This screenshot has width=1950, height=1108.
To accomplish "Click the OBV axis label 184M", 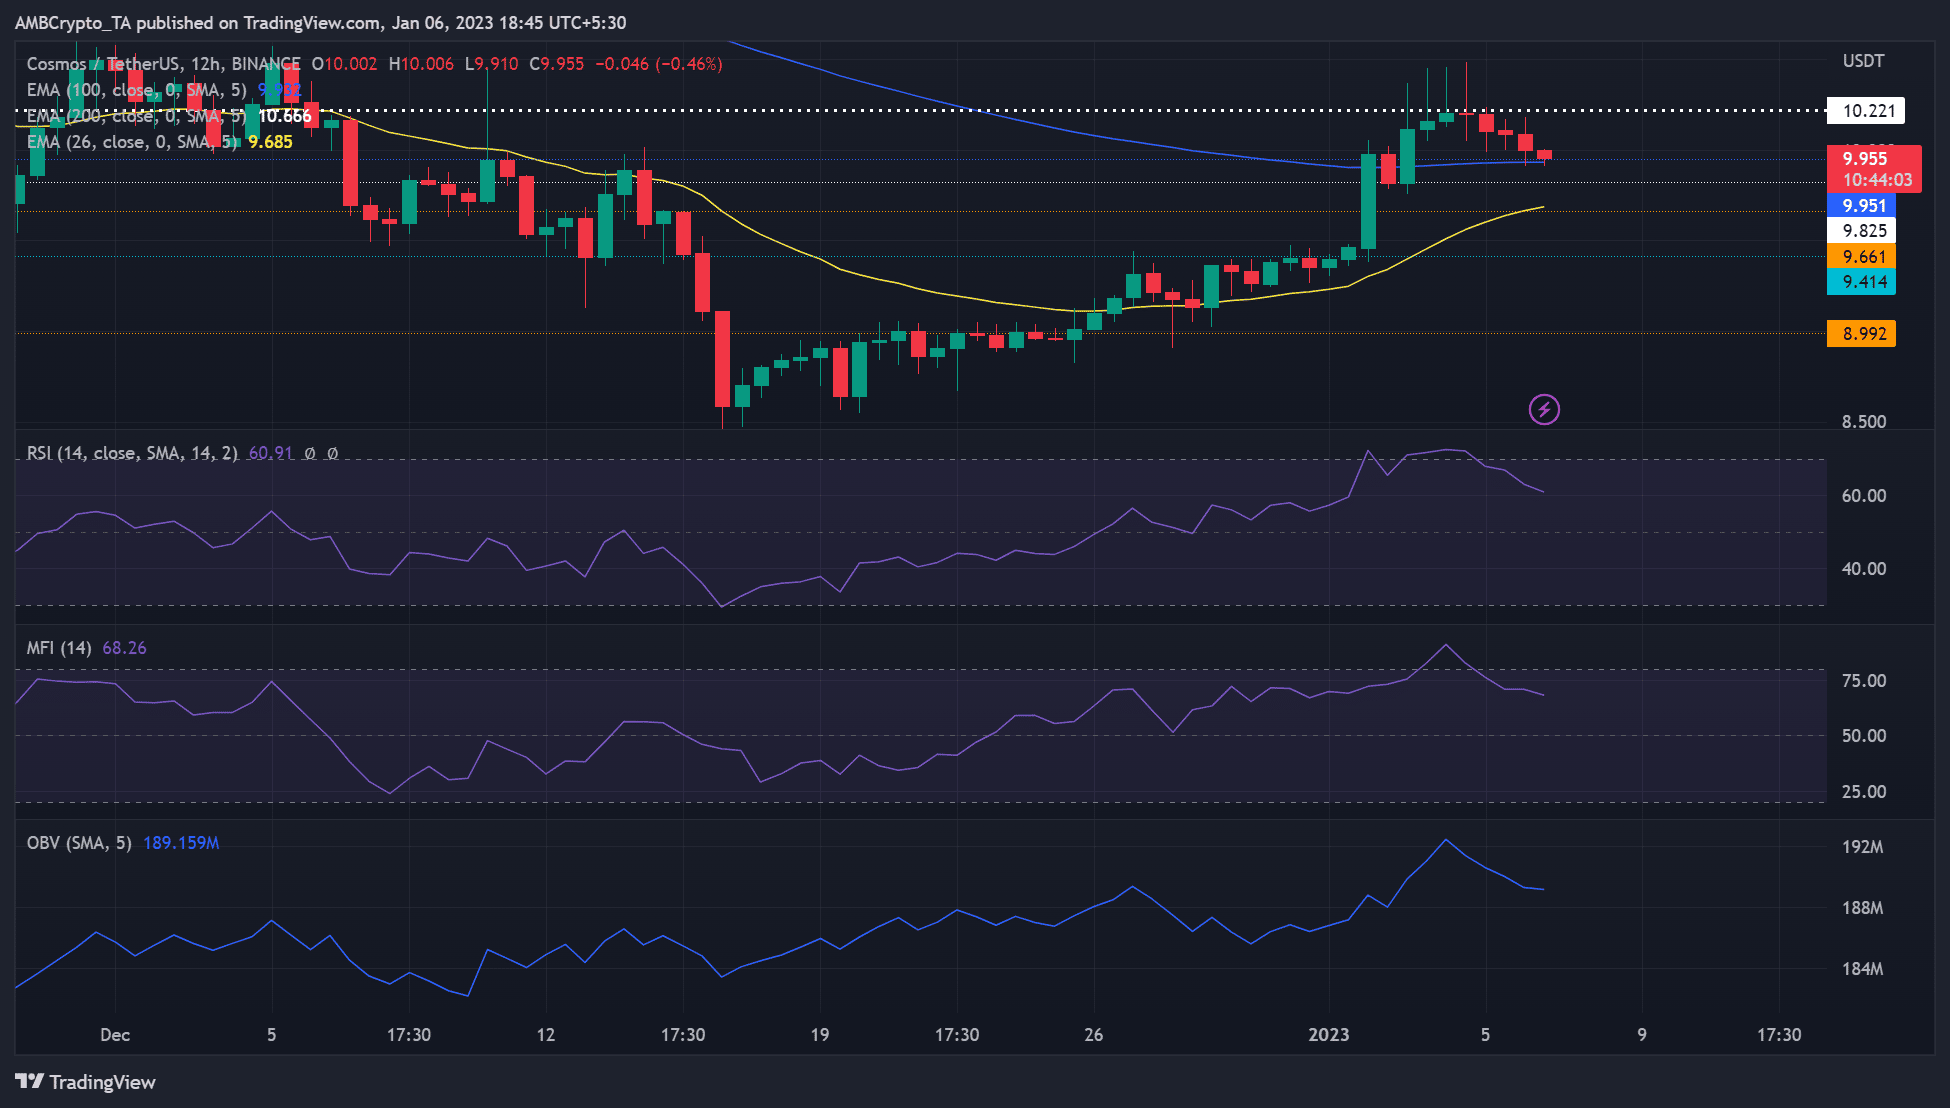I will pos(1863,969).
